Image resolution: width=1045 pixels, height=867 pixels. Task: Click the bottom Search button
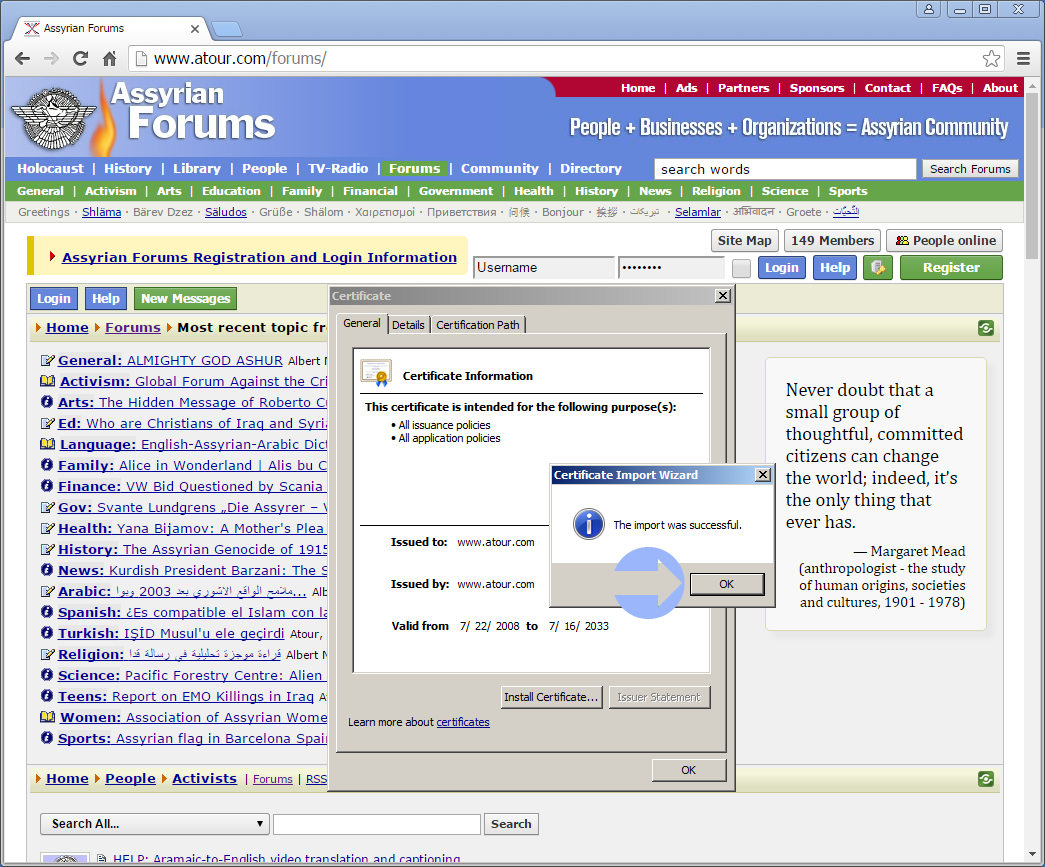point(511,824)
